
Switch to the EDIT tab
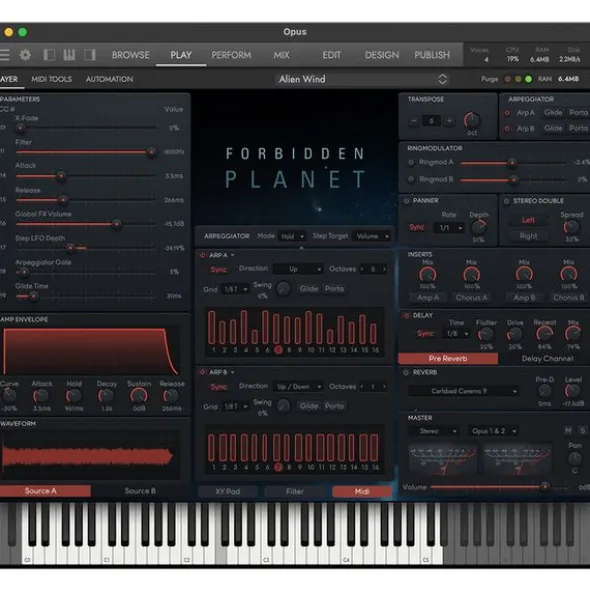coord(332,55)
